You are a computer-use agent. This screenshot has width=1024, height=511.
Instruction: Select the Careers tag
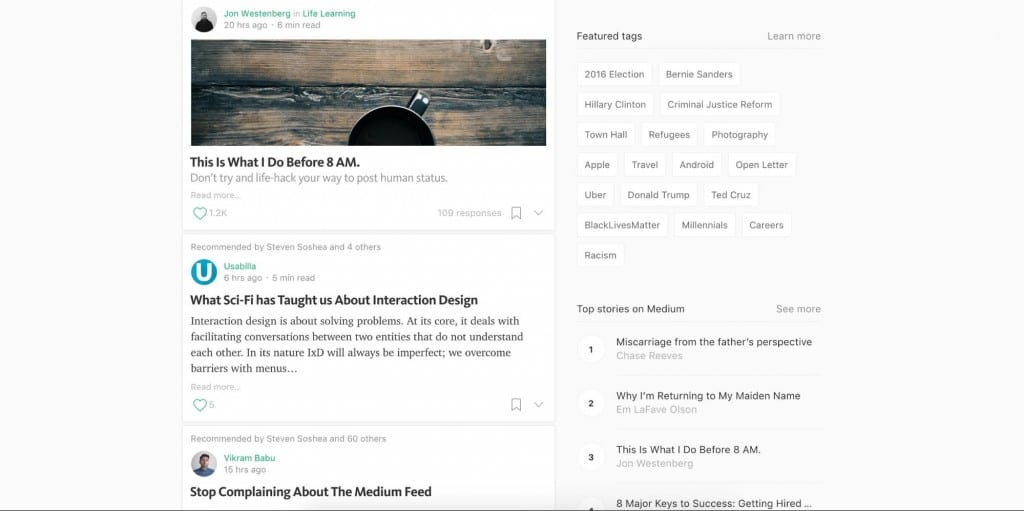pyautogui.click(x=766, y=225)
